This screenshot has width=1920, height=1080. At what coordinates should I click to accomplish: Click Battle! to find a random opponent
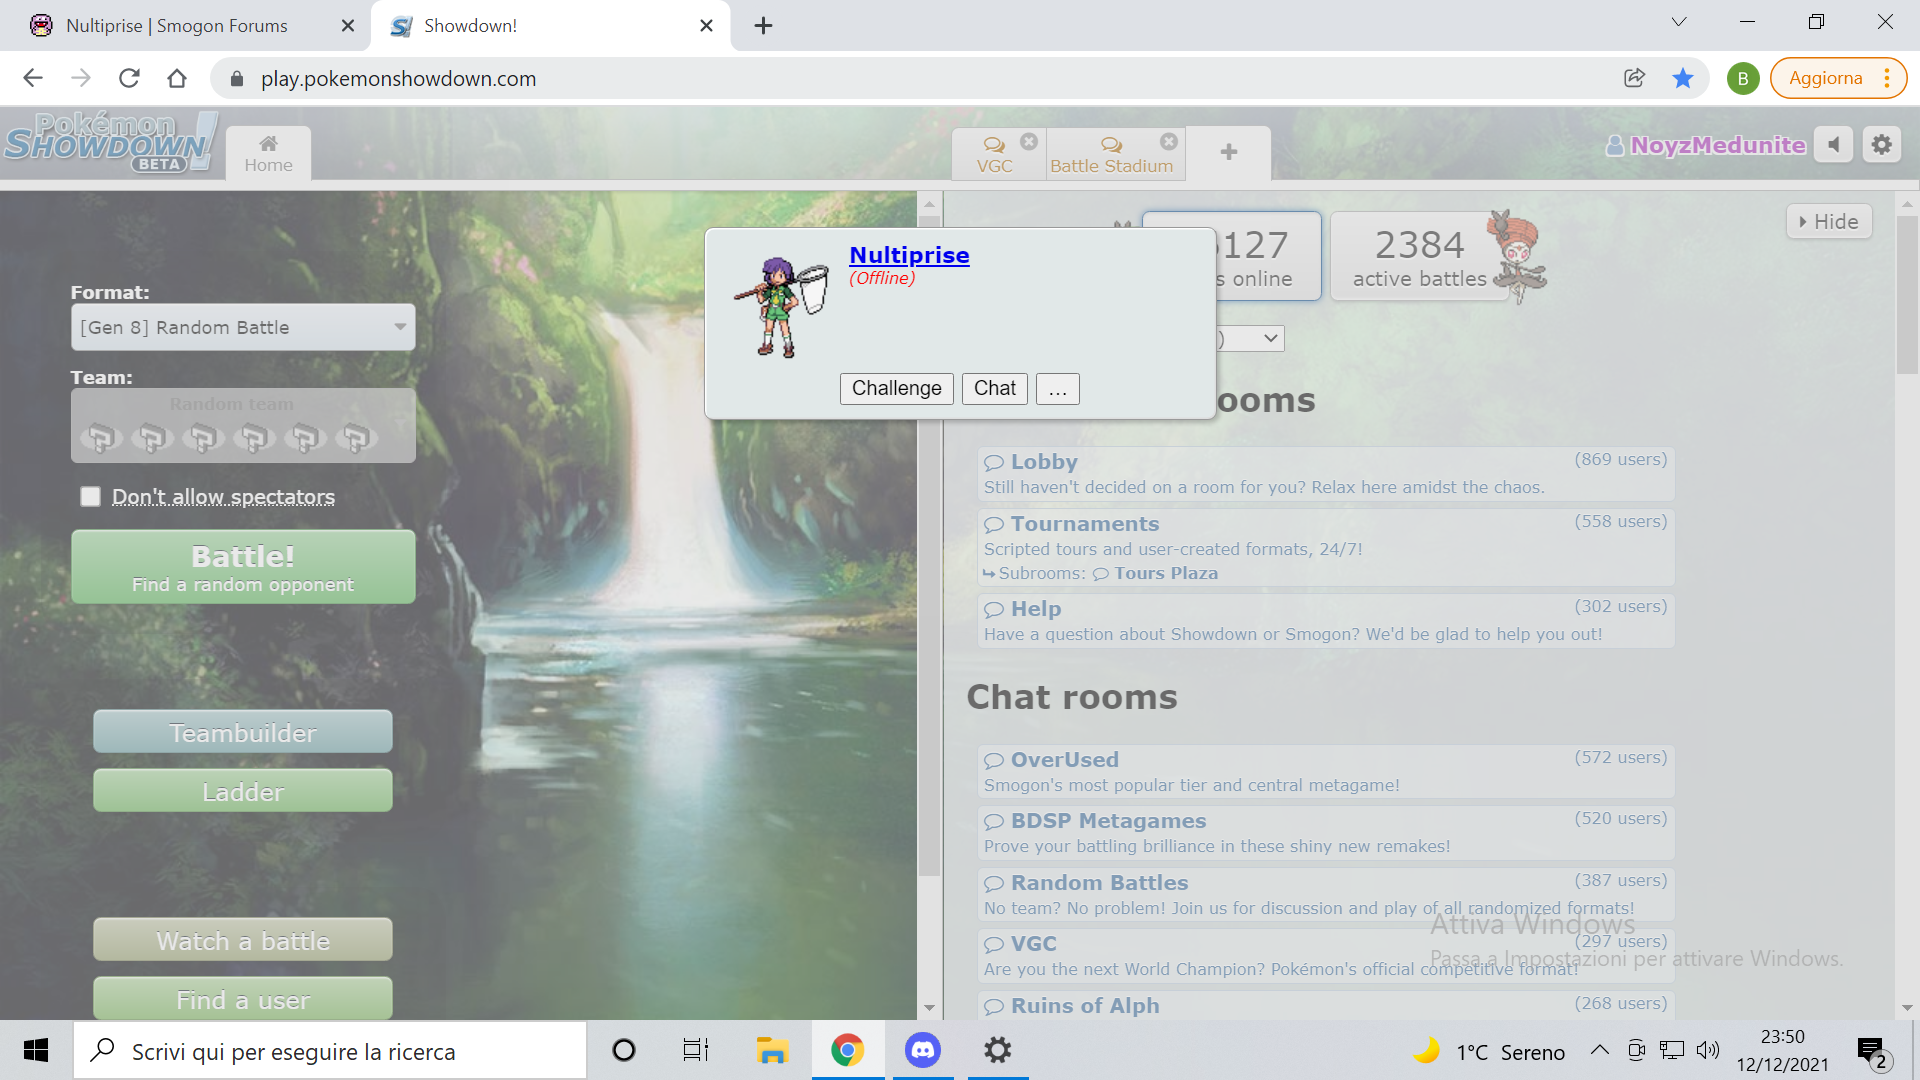point(242,566)
